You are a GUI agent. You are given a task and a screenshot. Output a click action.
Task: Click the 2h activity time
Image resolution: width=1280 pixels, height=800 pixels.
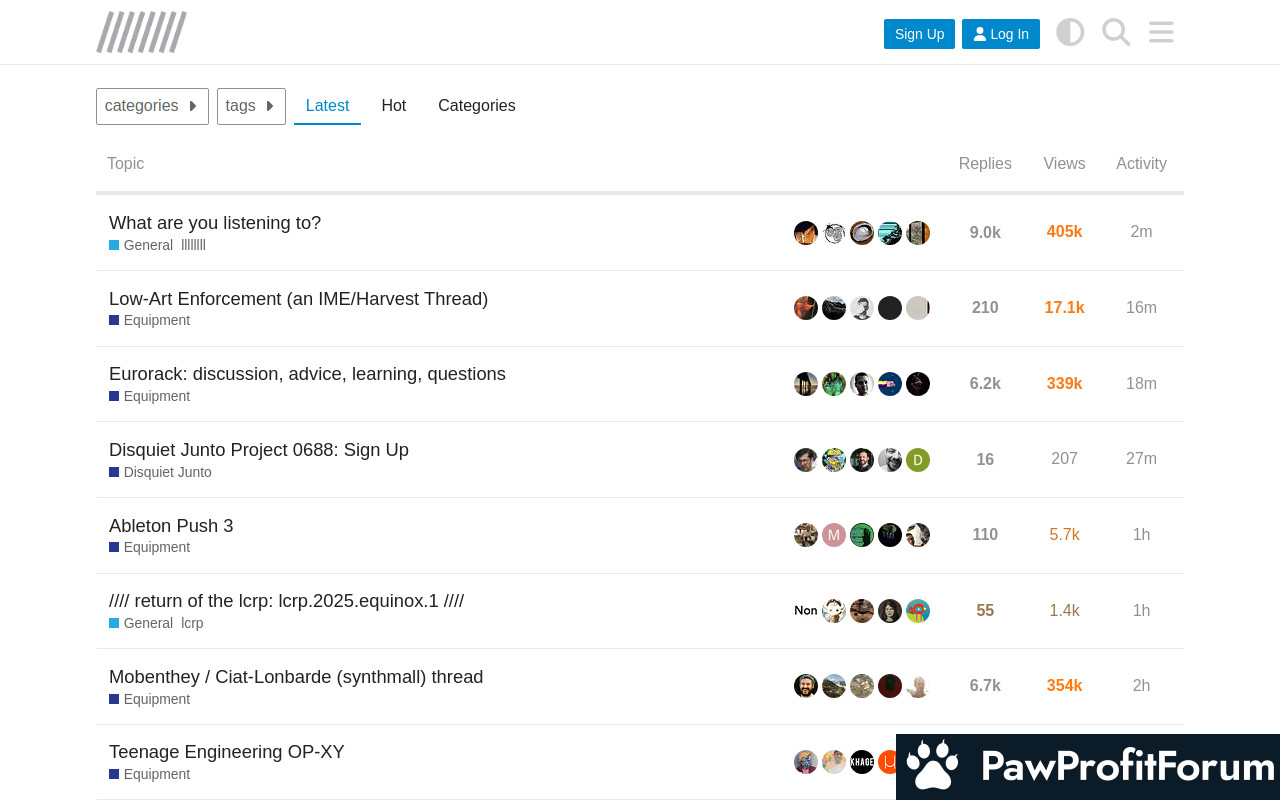pyautogui.click(x=1141, y=686)
